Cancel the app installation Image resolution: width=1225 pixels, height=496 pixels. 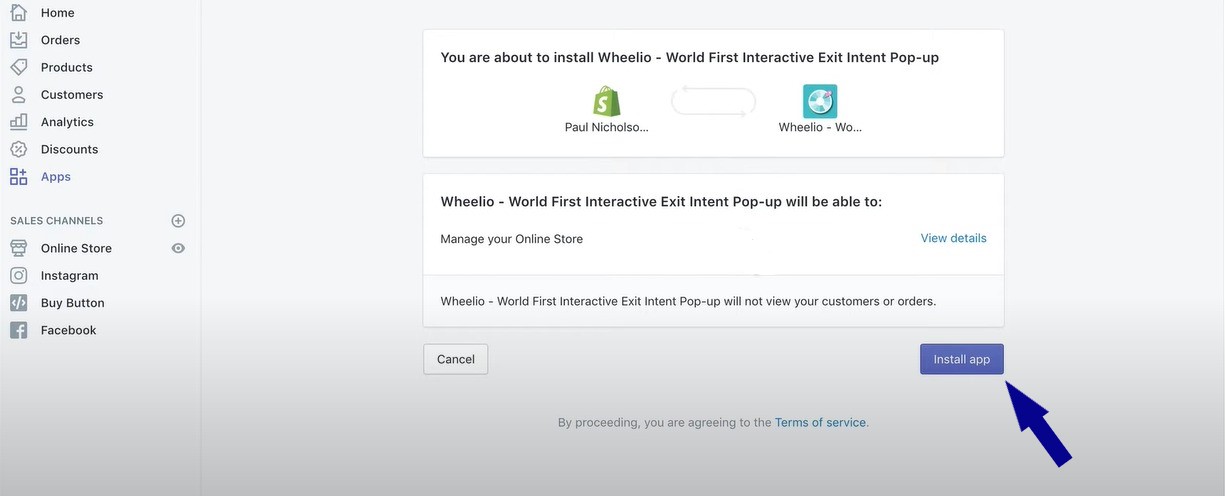pos(455,359)
